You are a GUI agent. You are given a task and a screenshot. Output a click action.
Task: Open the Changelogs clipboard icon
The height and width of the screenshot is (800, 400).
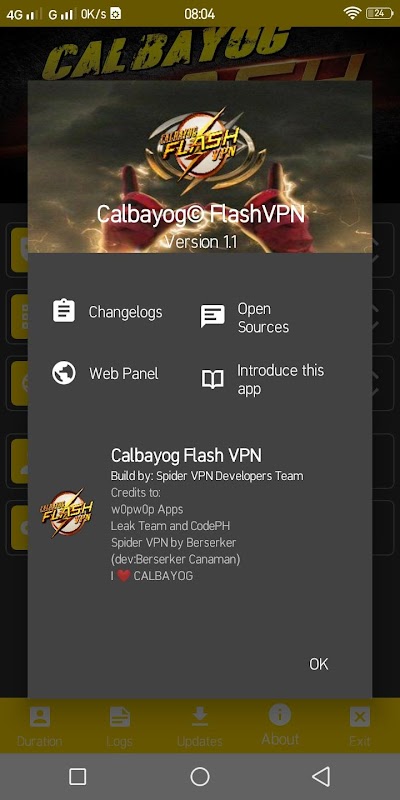pyautogui.click(x=64, y=311)
